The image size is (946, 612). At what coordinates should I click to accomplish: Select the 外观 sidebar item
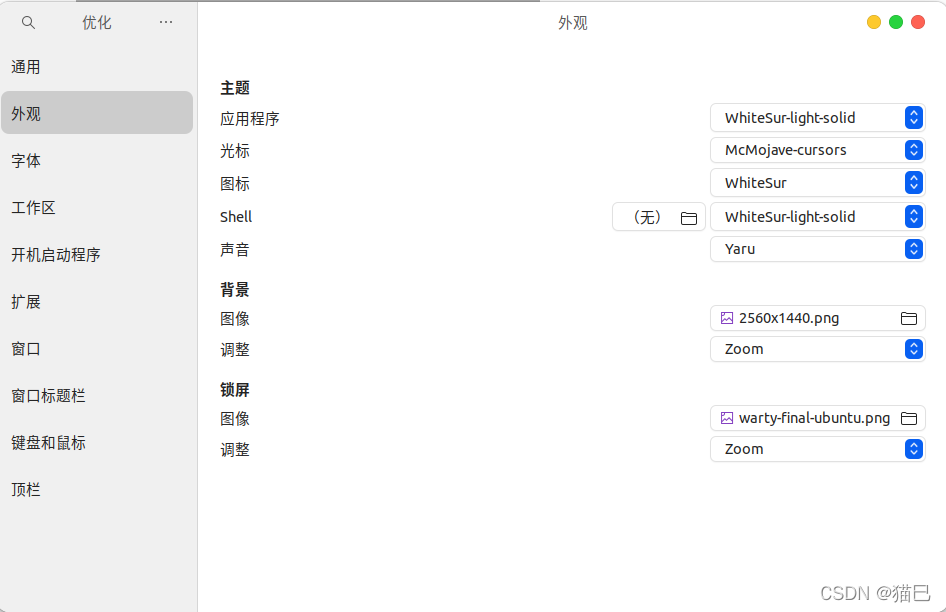click(x=97, y=113)
